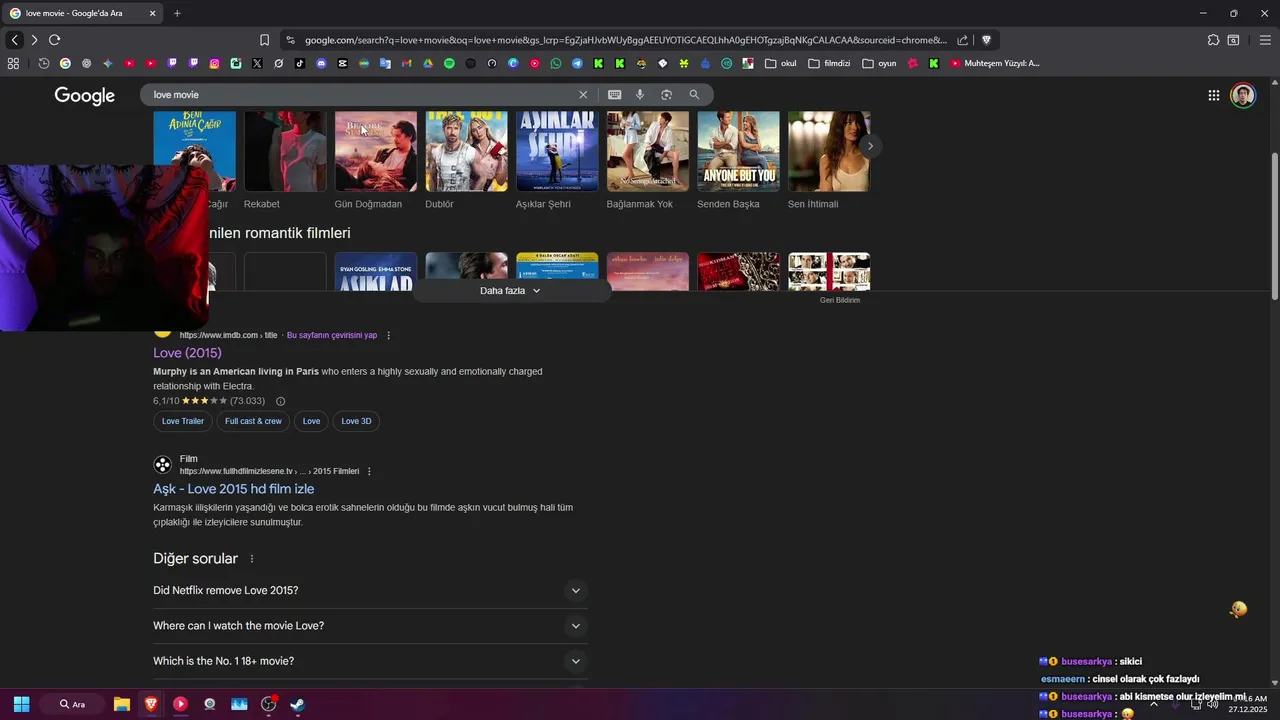
Task: Open more options for the IMDb result
Action: 389,336
